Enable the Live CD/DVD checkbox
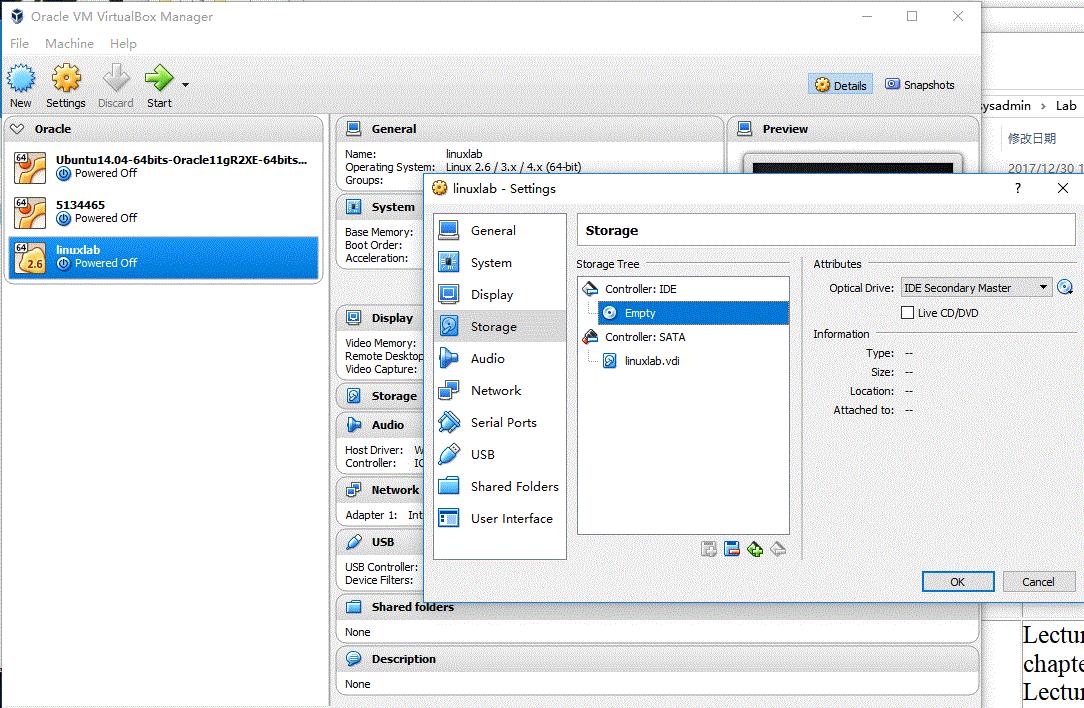 pos(907,313)
